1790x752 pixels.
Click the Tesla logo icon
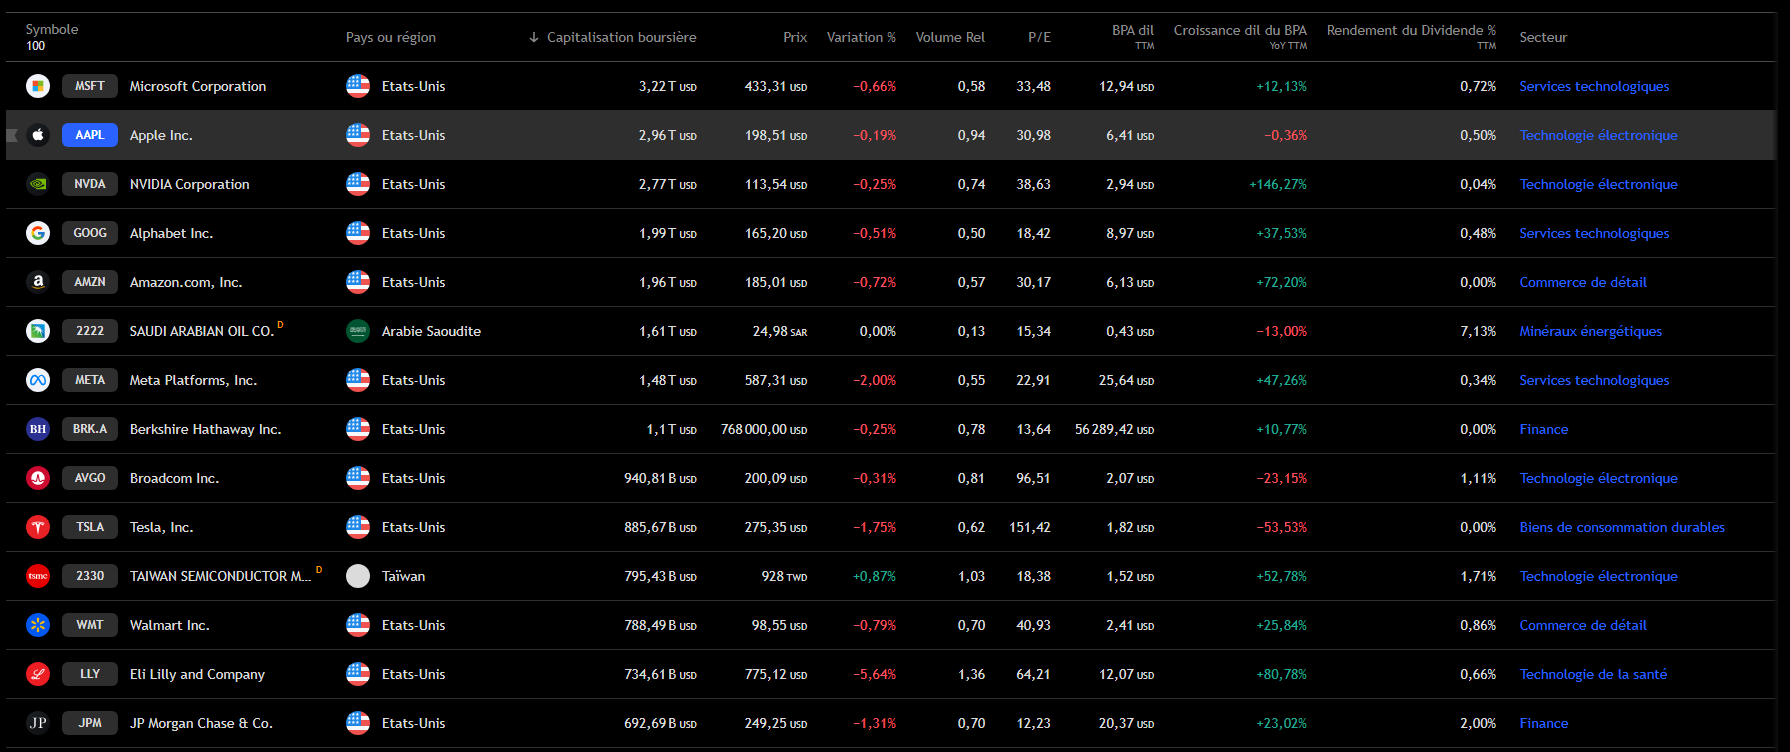point(38,527)
